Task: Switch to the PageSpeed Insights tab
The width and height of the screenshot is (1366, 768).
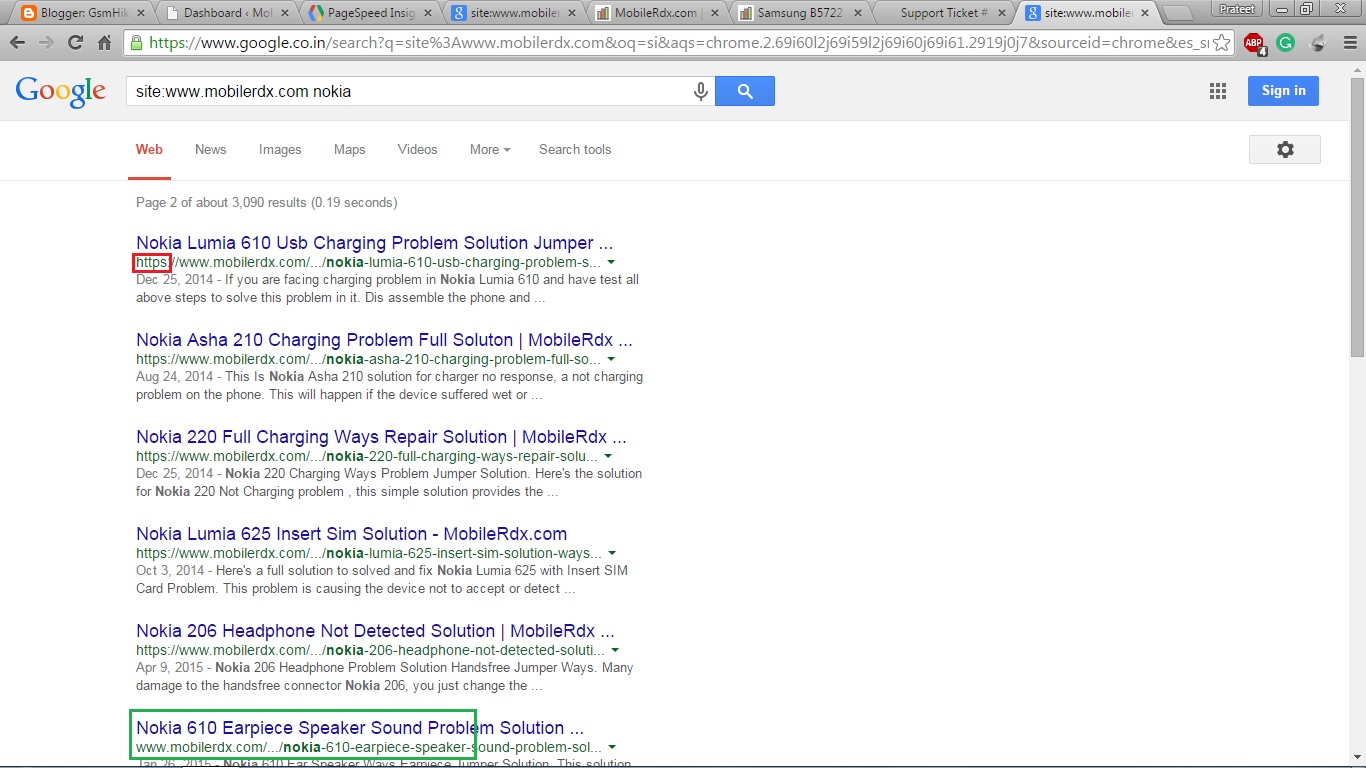Action: (368, 13)
